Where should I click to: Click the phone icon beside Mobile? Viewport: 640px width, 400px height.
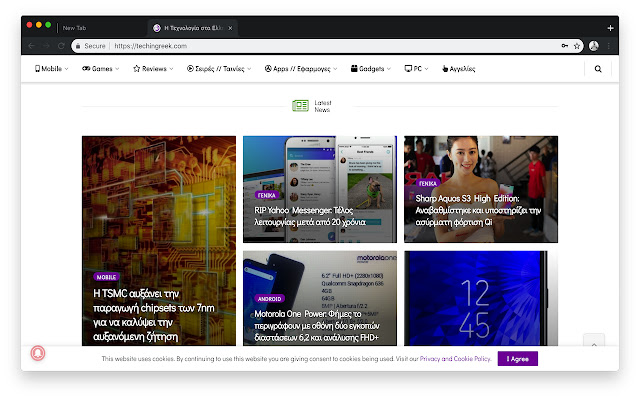38,69
